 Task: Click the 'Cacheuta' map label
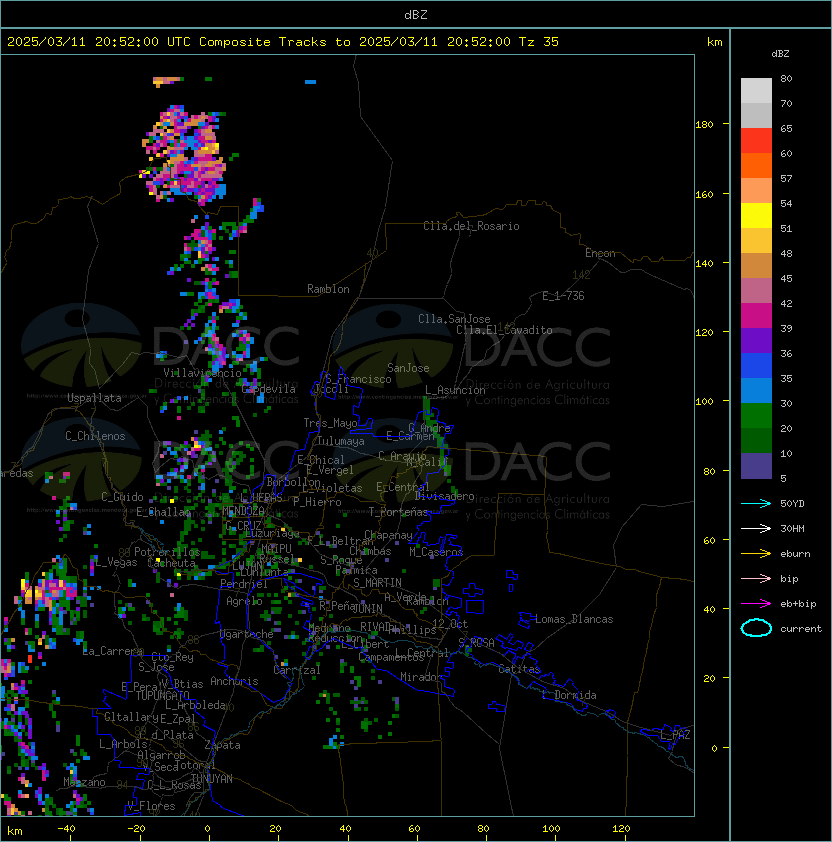[x=171, y=563]
